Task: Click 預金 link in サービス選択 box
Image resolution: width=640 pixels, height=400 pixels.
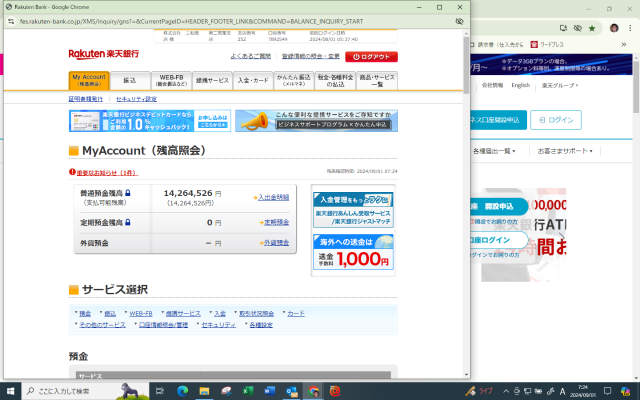Action: (85, 313)
